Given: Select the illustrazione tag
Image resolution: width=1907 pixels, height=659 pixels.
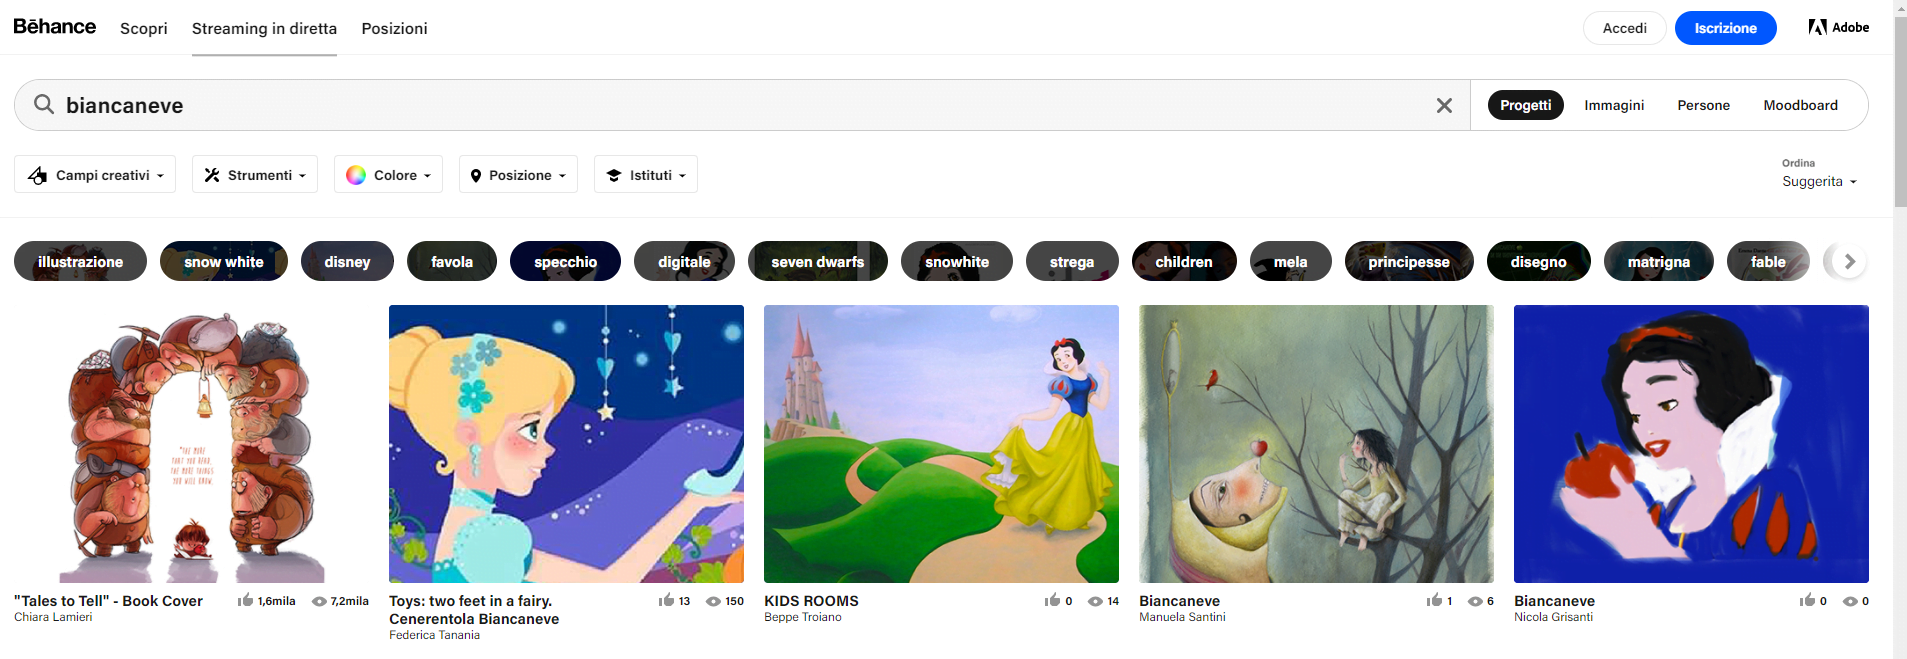Looking at the screenshot, I should pos(80,261).
